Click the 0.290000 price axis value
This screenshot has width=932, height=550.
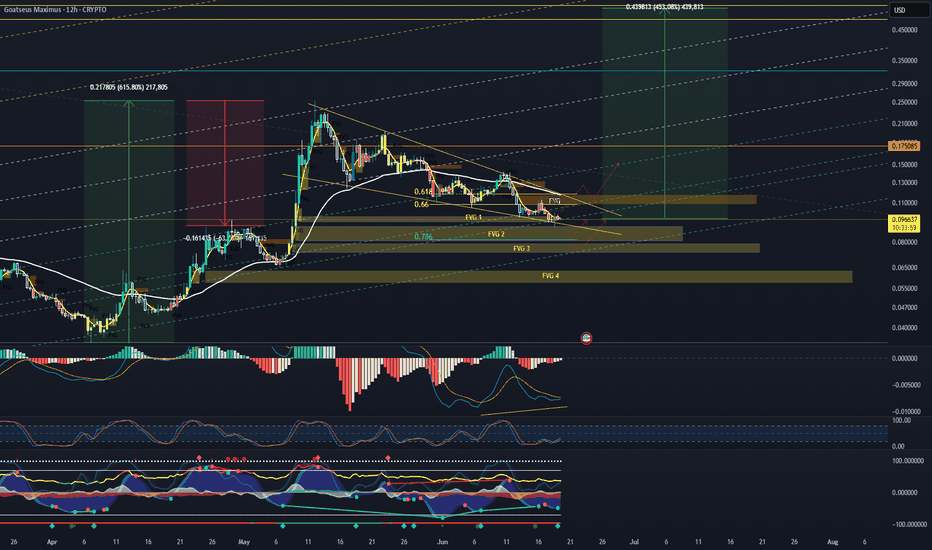(904, 84)
